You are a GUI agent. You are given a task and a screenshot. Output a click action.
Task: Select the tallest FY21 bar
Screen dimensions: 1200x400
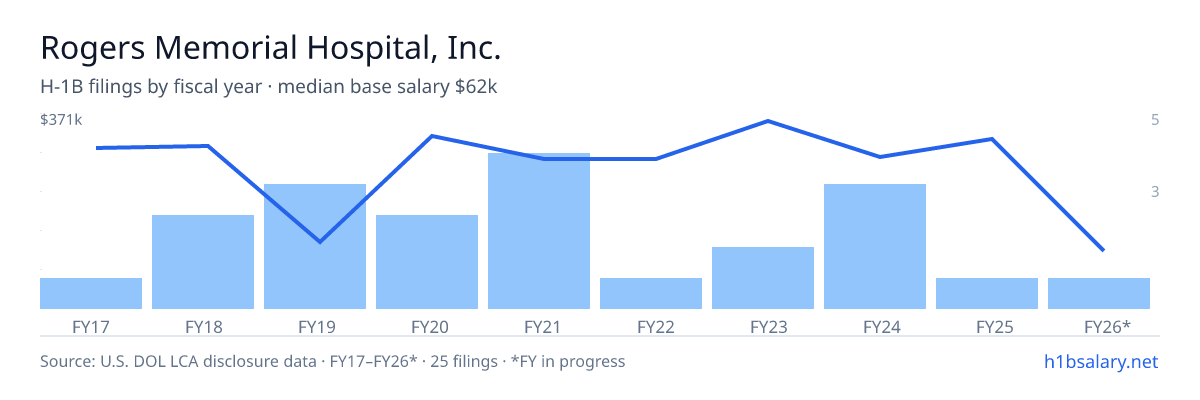[x=539, y=231]
